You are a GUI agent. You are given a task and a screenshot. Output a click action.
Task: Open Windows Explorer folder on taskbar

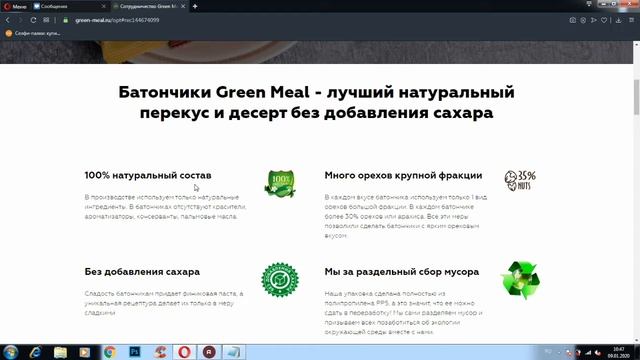60,352
